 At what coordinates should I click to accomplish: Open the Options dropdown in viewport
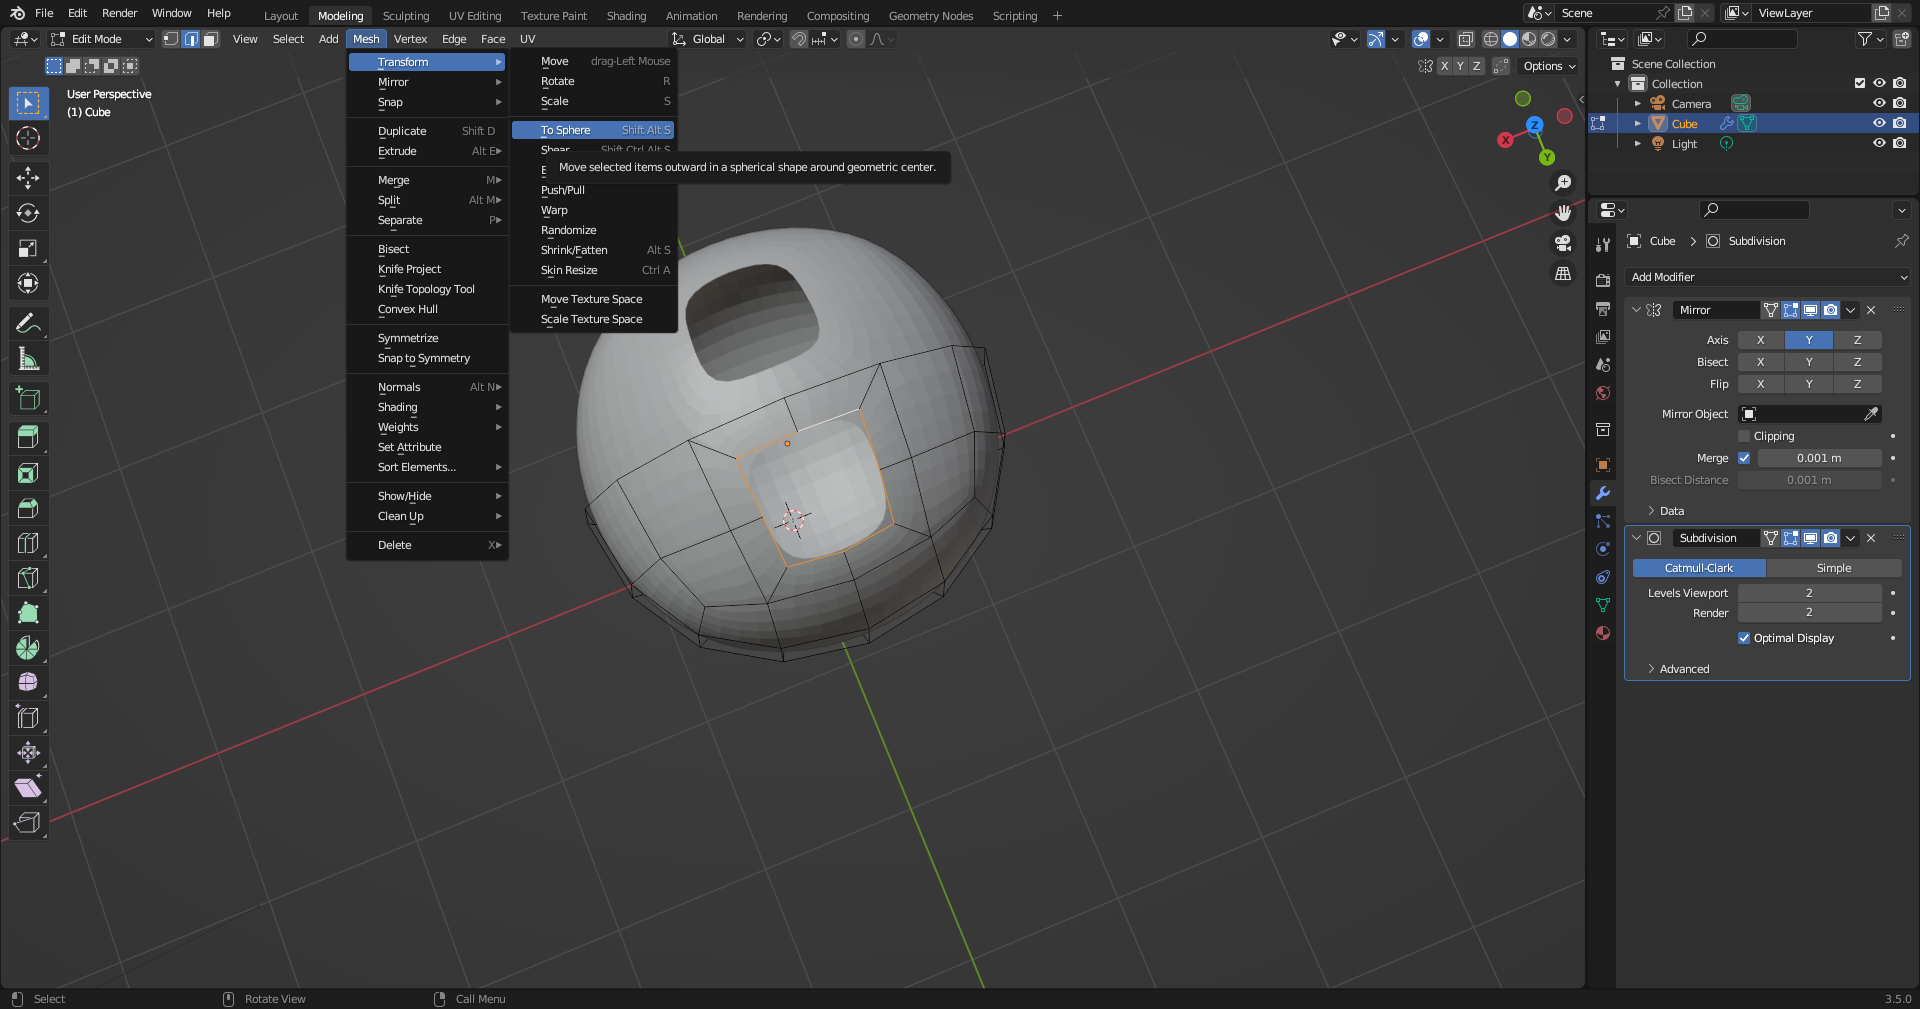click(x=1549, y=66)
